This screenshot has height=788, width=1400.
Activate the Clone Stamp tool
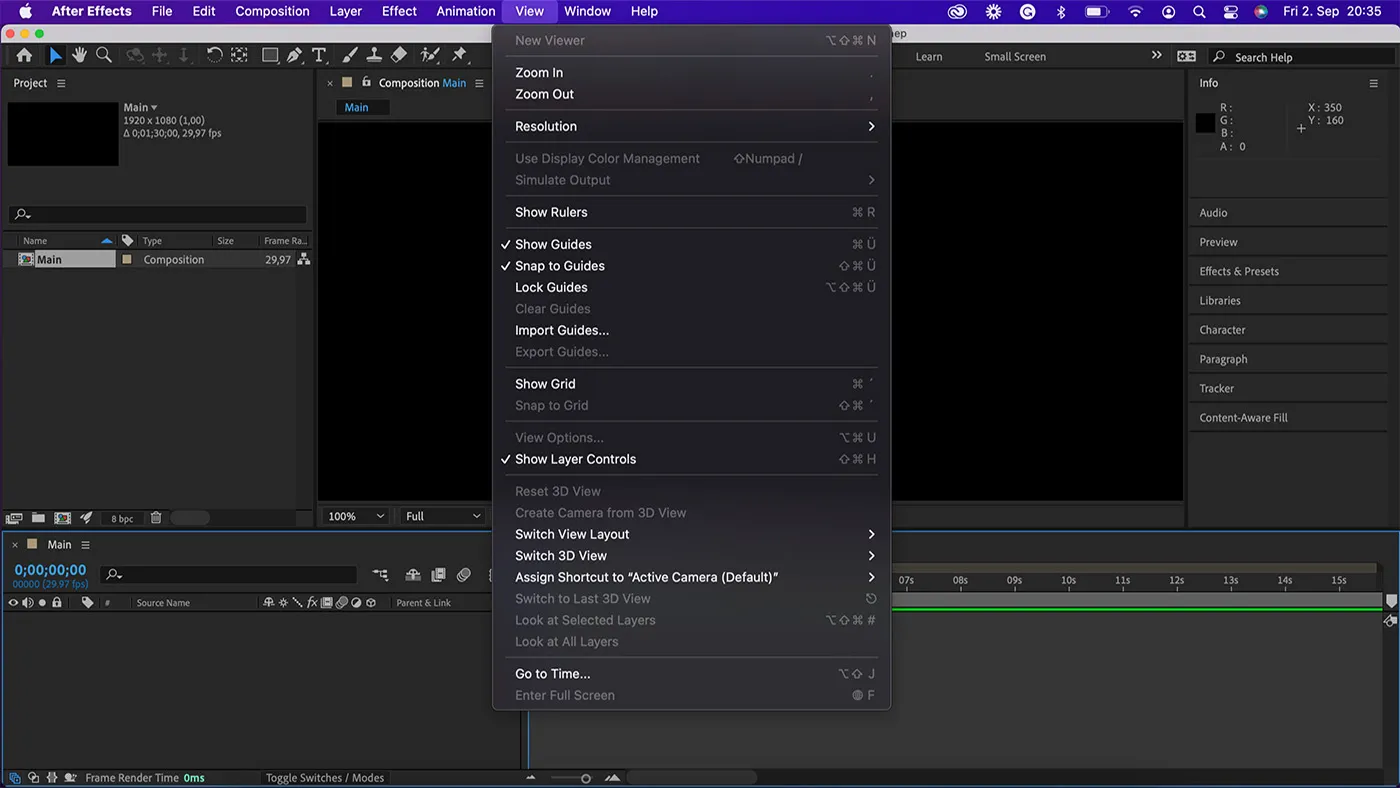[x=374, y=55]
